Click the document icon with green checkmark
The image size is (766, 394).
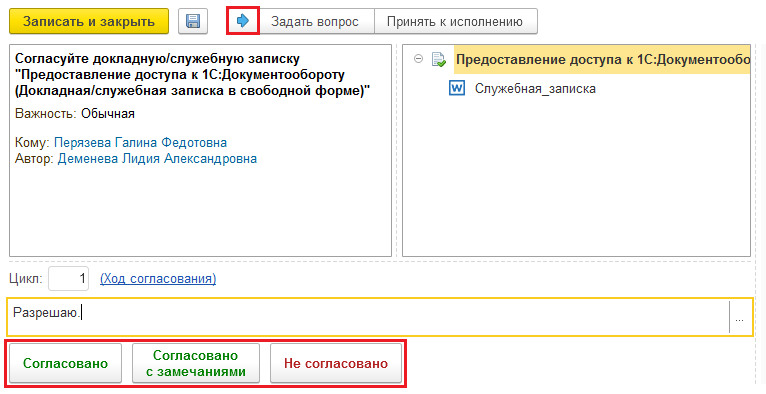438,60
